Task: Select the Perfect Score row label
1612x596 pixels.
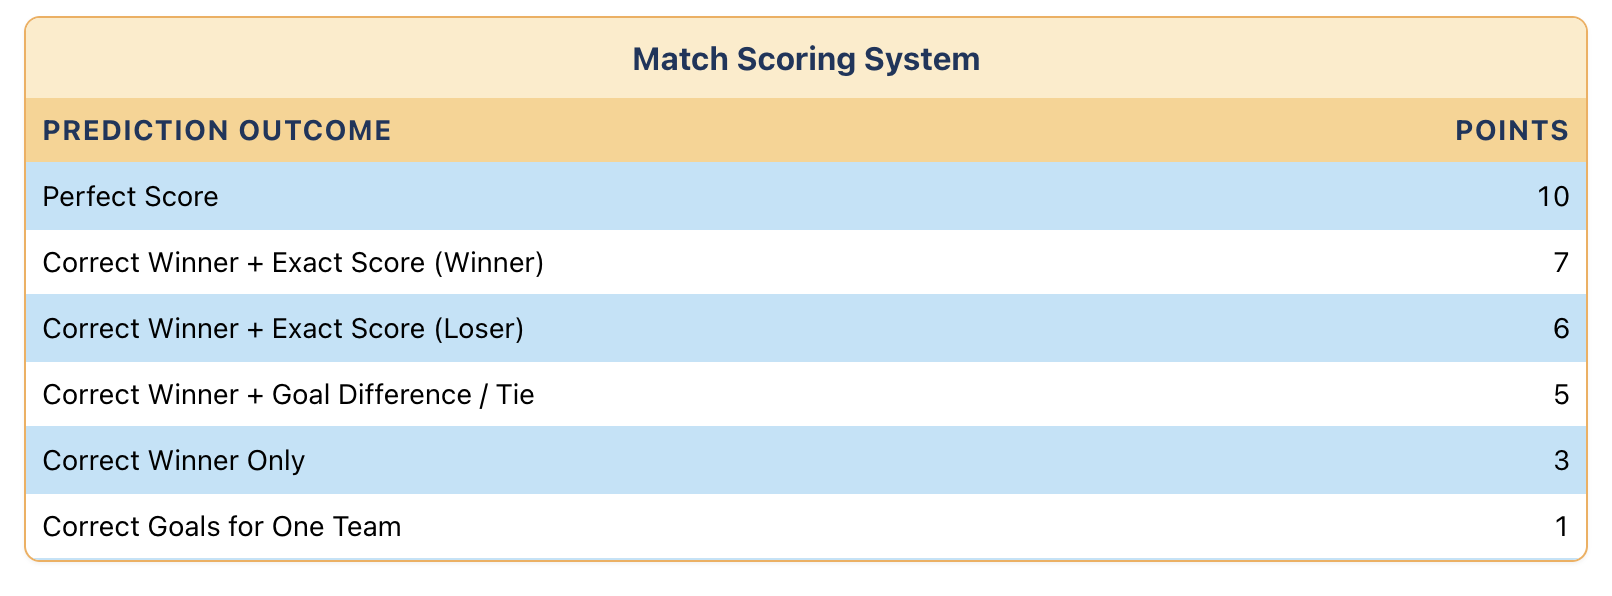Action: coord(130,196)
